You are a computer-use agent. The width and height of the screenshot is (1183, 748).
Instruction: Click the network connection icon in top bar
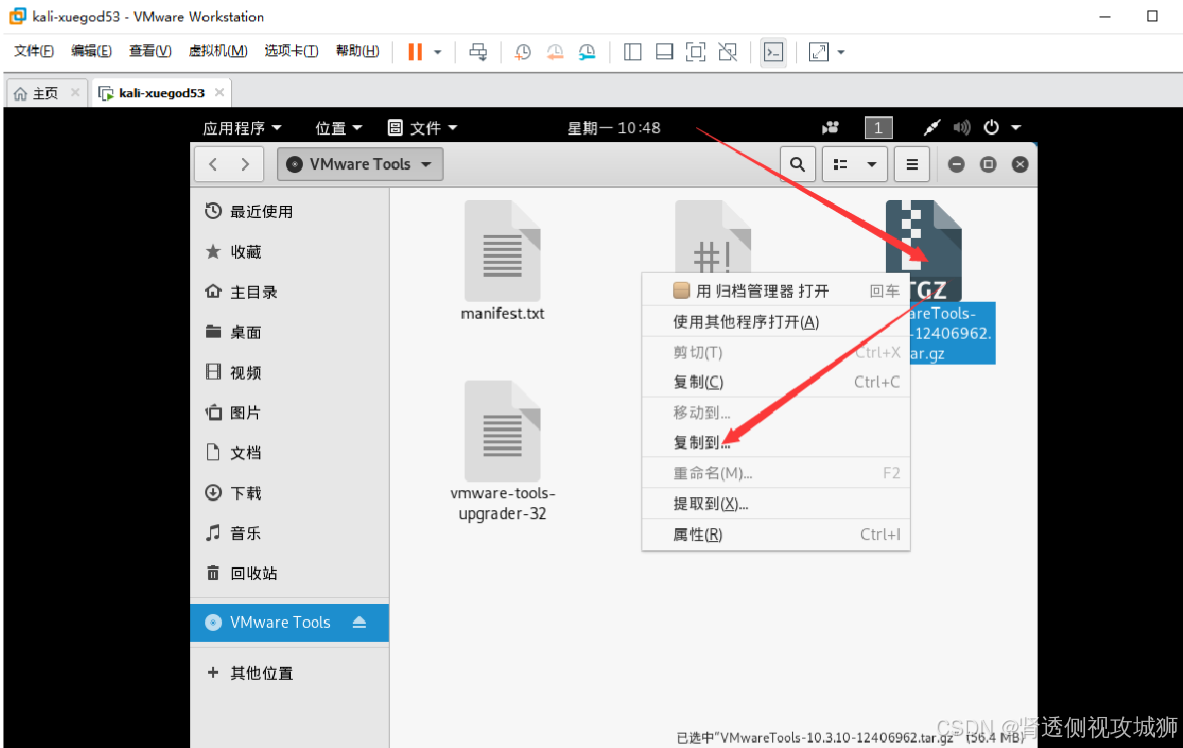(x=932, y=128)
